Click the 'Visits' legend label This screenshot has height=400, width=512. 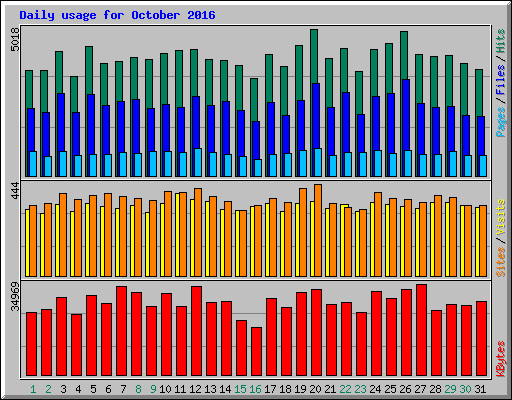tap(501, 217)
